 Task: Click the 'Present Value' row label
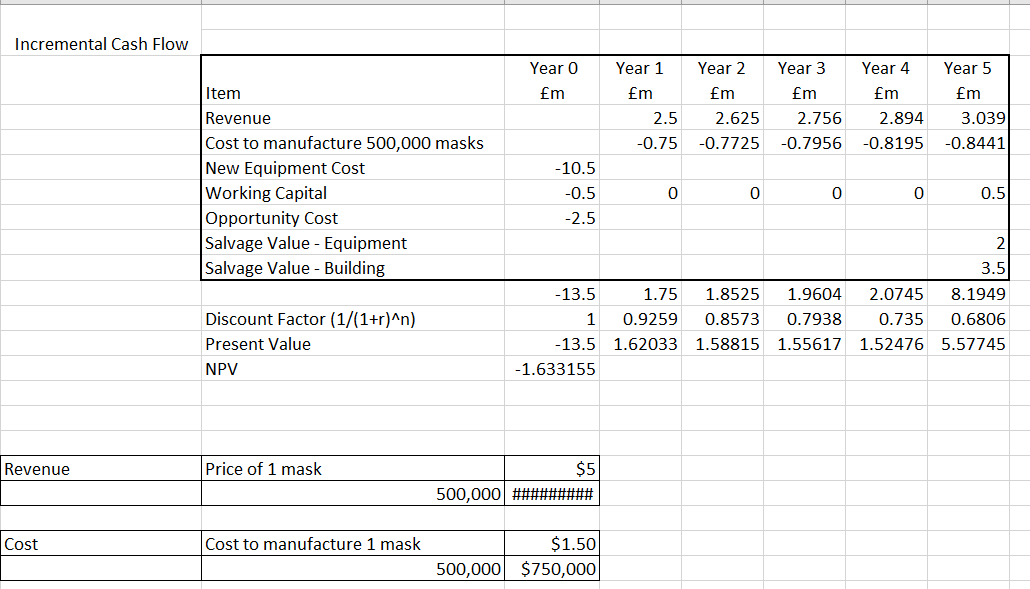(x=353, y=343)
